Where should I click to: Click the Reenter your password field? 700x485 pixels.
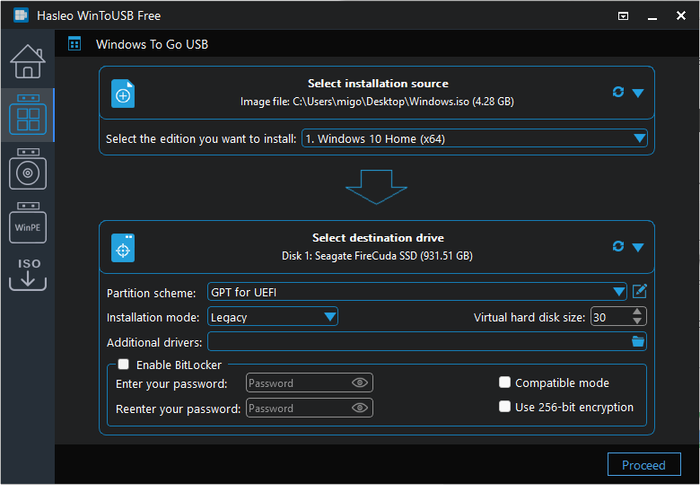[x=309, y=408]
